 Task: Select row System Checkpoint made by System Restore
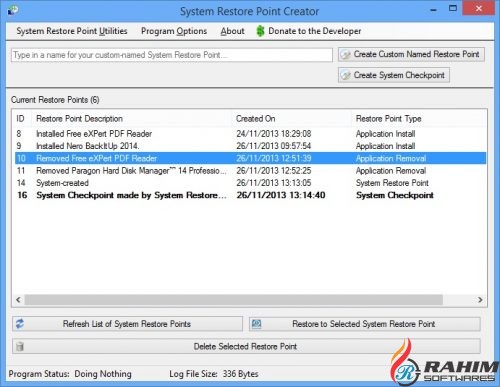click(250, 195)
